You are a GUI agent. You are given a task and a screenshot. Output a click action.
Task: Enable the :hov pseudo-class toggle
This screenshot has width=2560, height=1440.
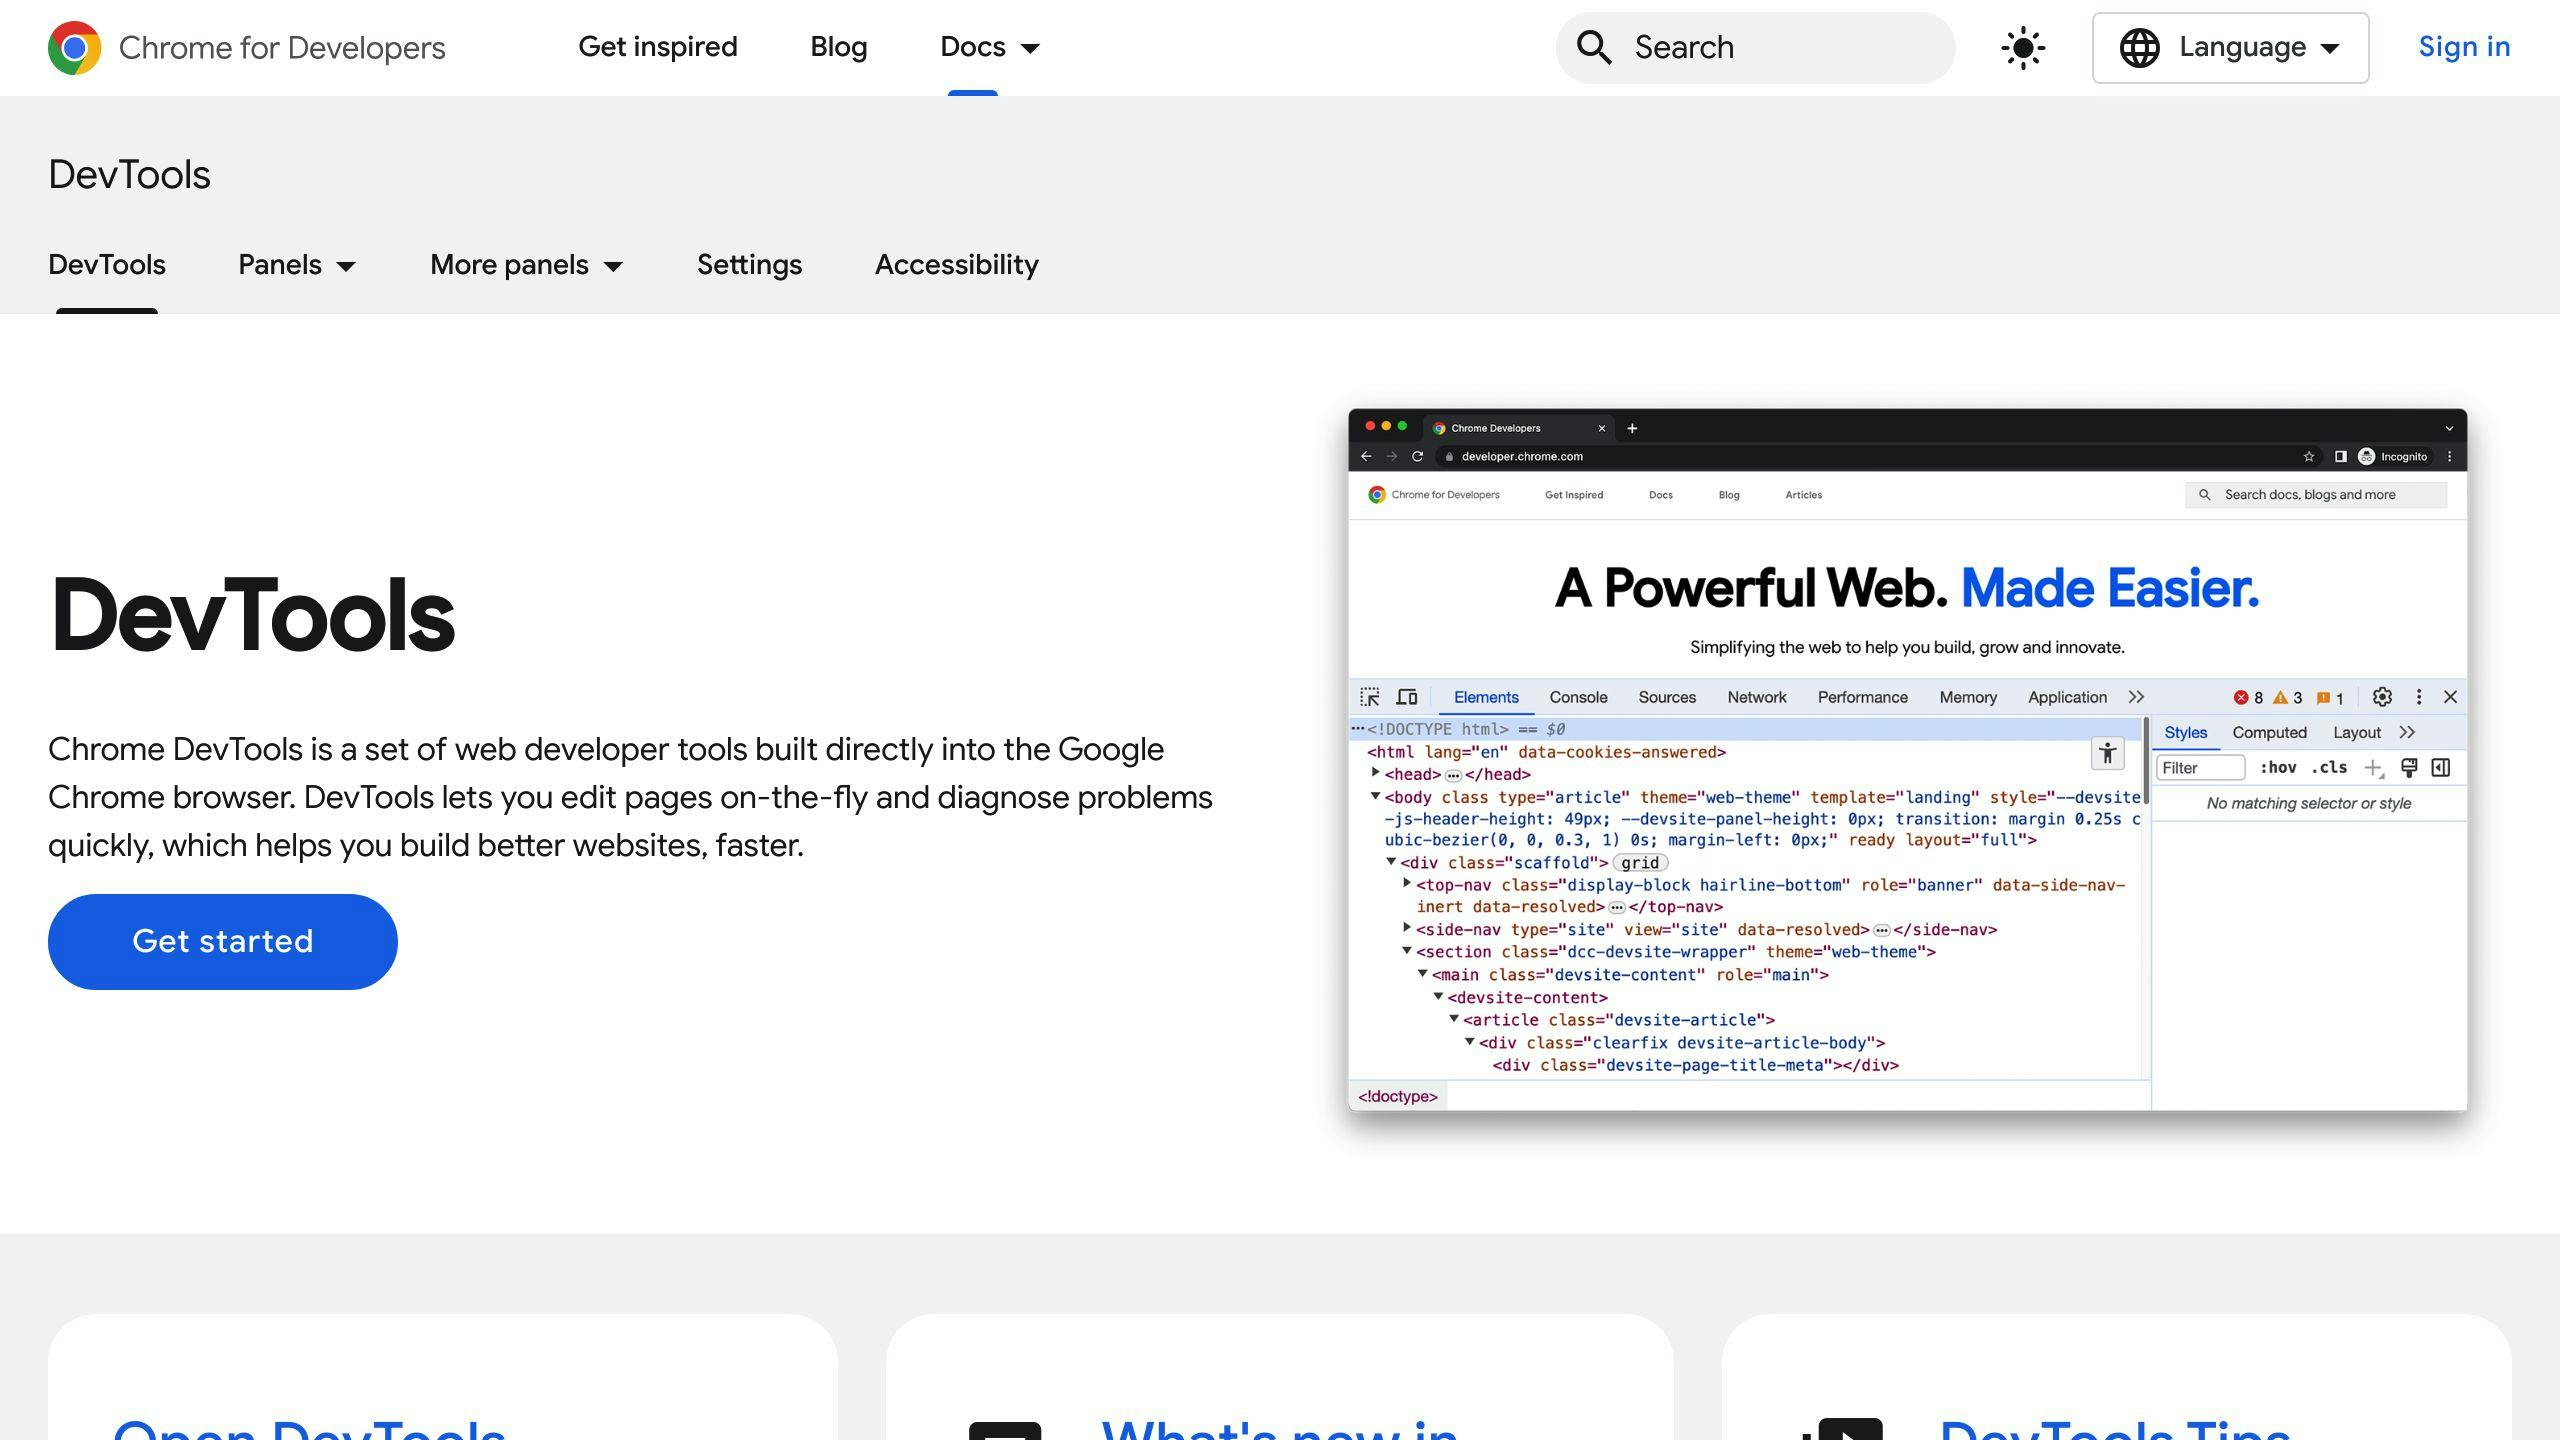(2279, 768)
